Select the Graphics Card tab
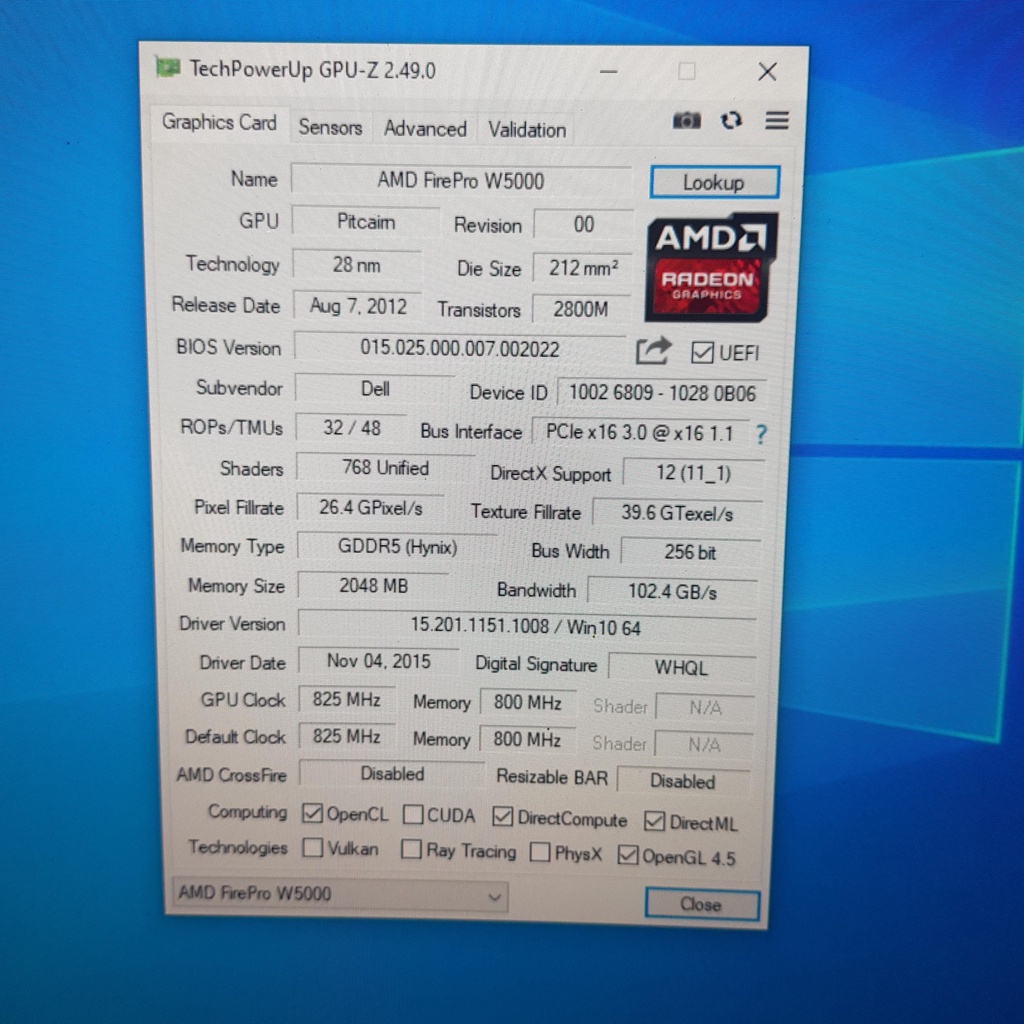 pos(219,122)
